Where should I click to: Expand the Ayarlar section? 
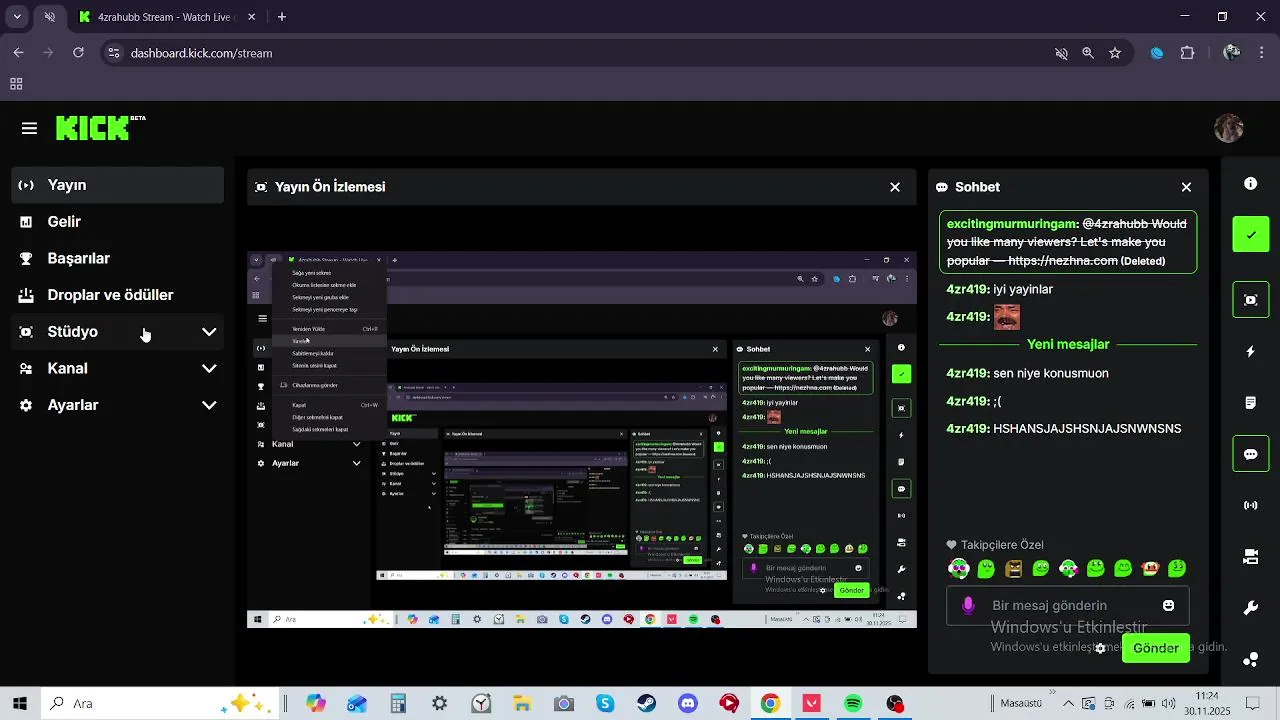[x=118, y=405]
